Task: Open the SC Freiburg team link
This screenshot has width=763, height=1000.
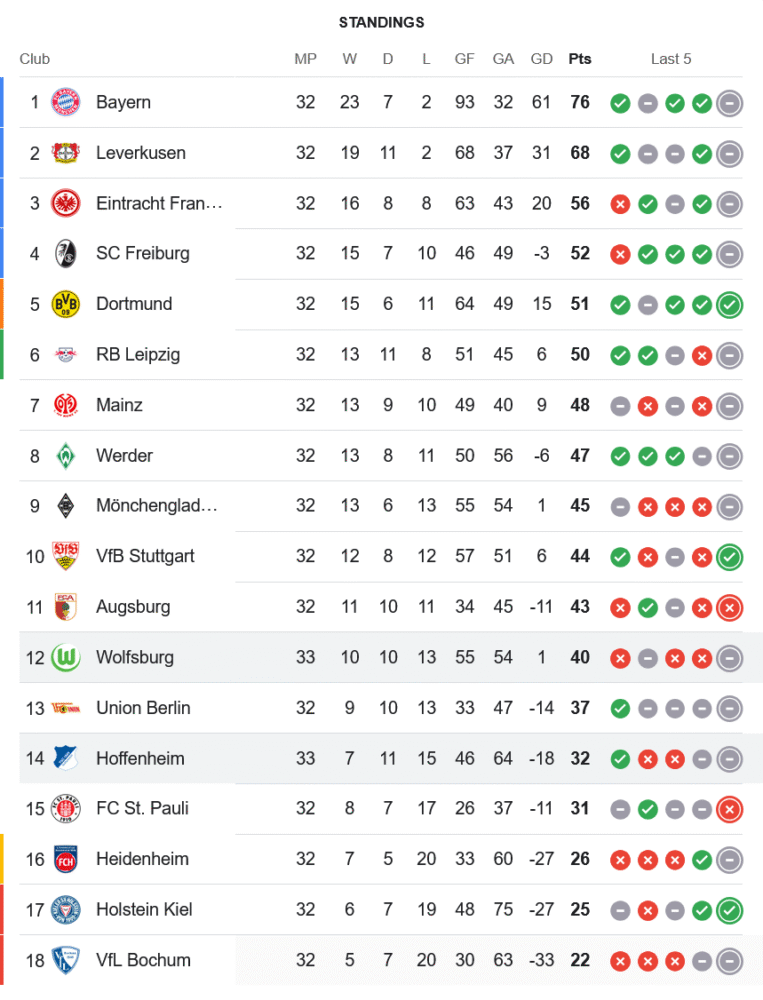Action: (x=142, y=253)
